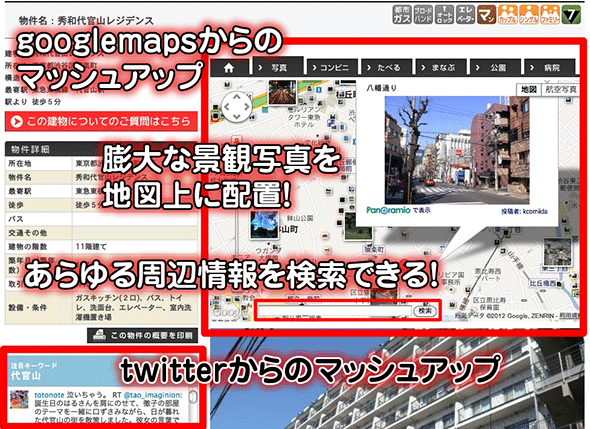Click the 検索 search button
The width and height of the screenshot is (590, 429).
click(425, 311)
